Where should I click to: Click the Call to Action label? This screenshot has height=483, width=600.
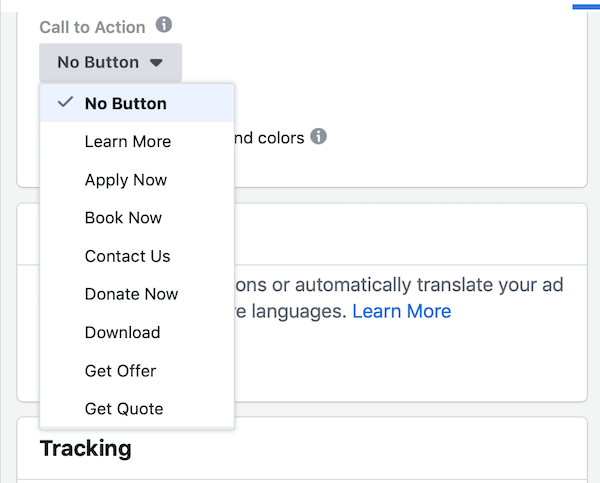tap(92, 27)
